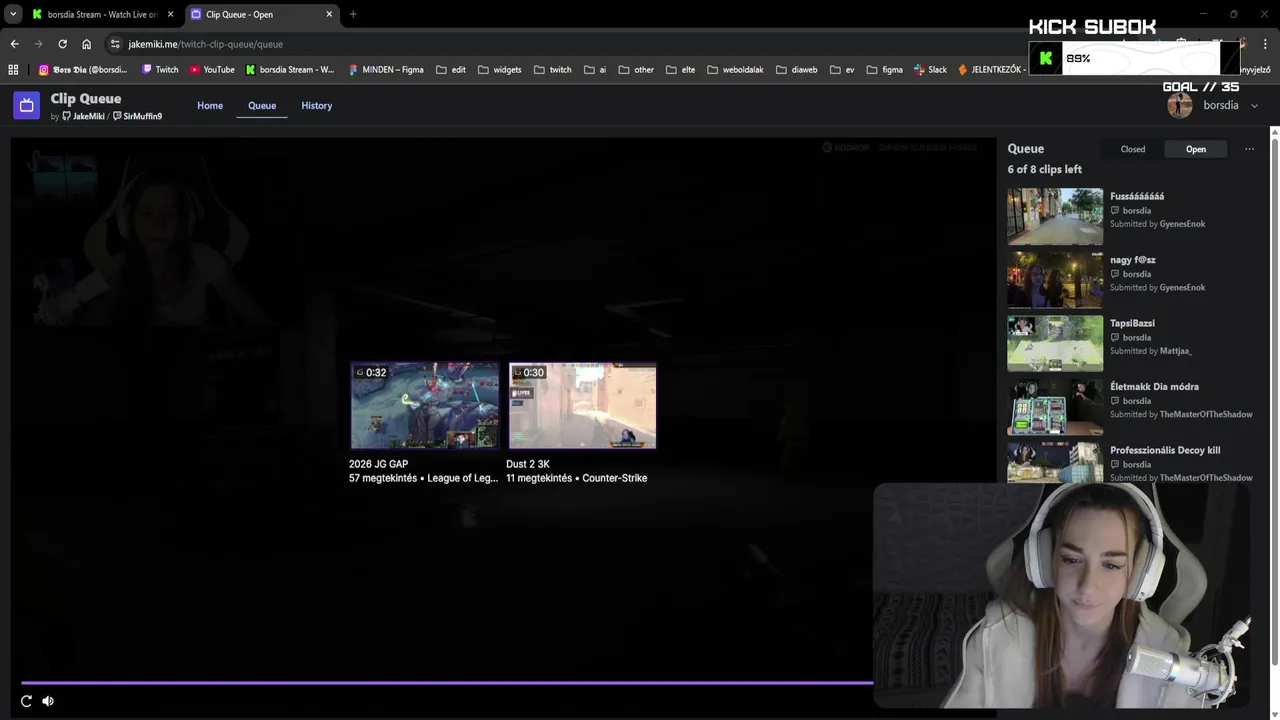This screenshot has height=720, width=1280.
Task: Open the edit bookmarks folder
Action: click(451, 70)
